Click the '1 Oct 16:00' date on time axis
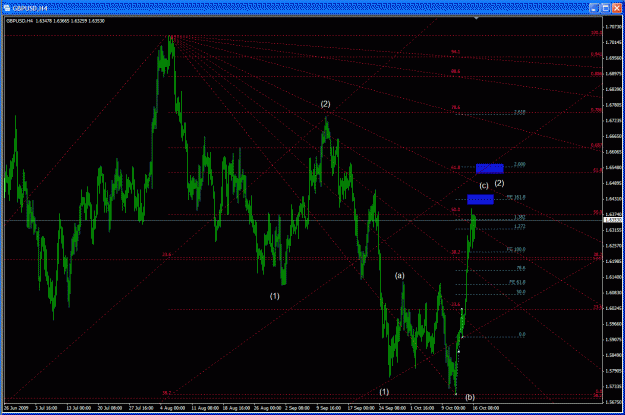625x415 pixels. [x=422, y=408]
